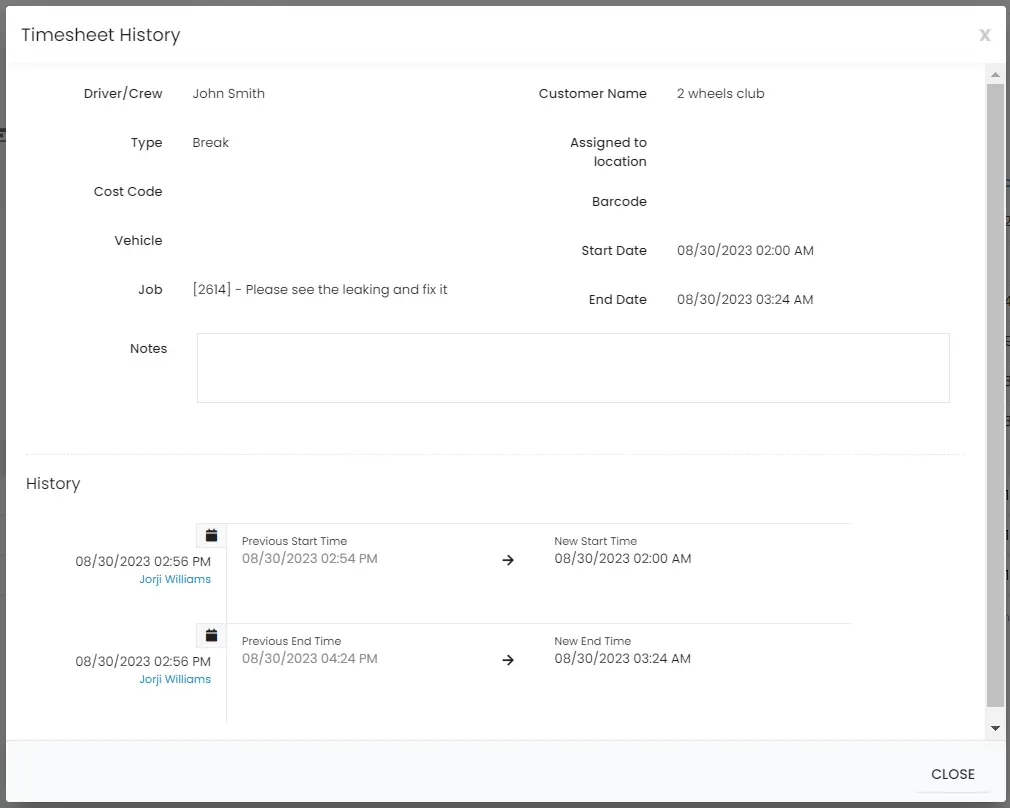Screen dimensions: 1010x808
Task: Click the scrollbar down arrow
Action: pyautogui.click(x=995, y=728)
